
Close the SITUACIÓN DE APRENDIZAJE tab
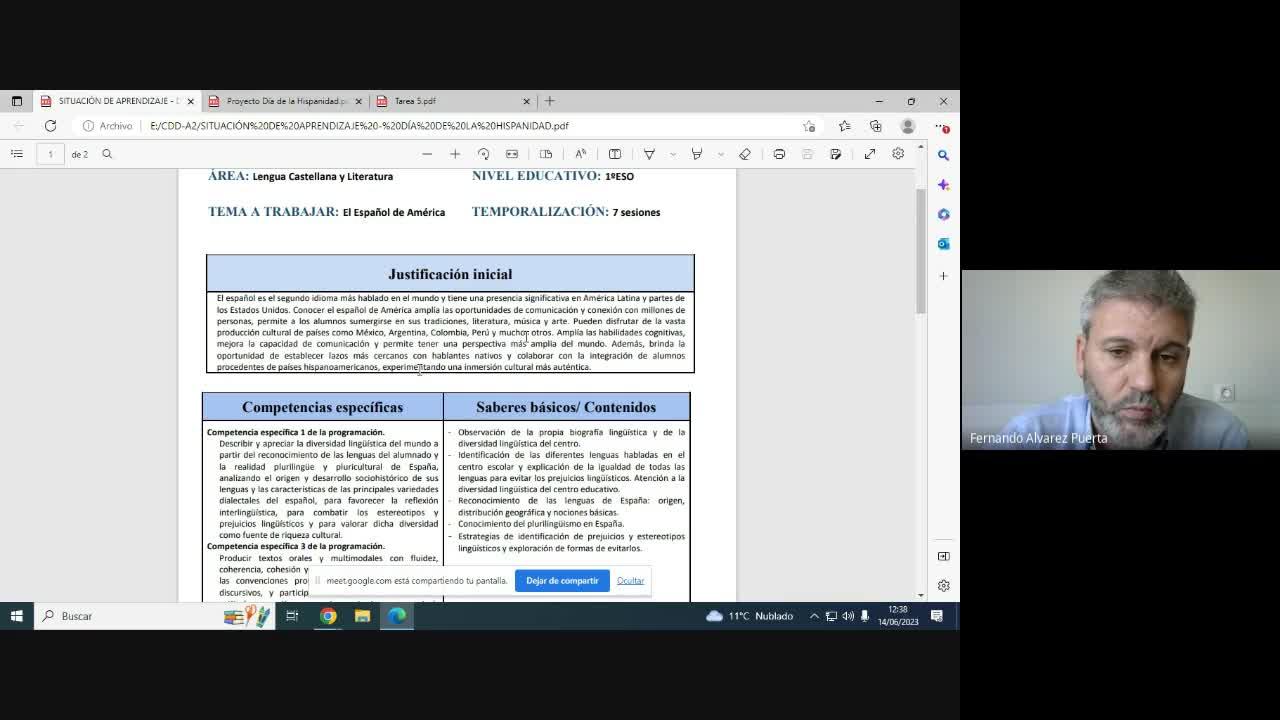click(190, 101)
